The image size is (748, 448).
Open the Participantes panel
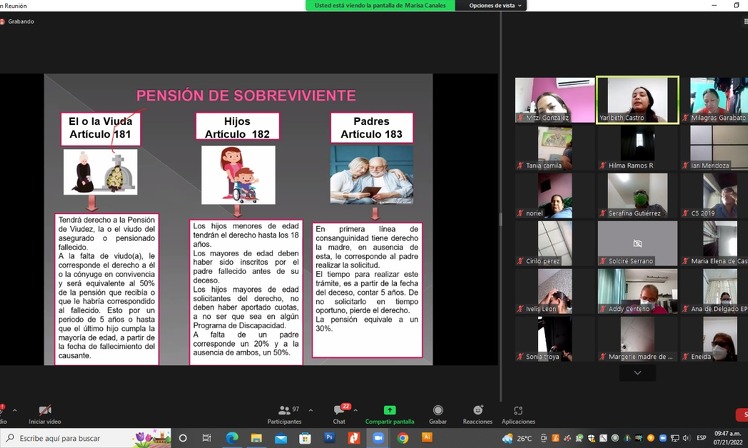(x=284, y=414)
